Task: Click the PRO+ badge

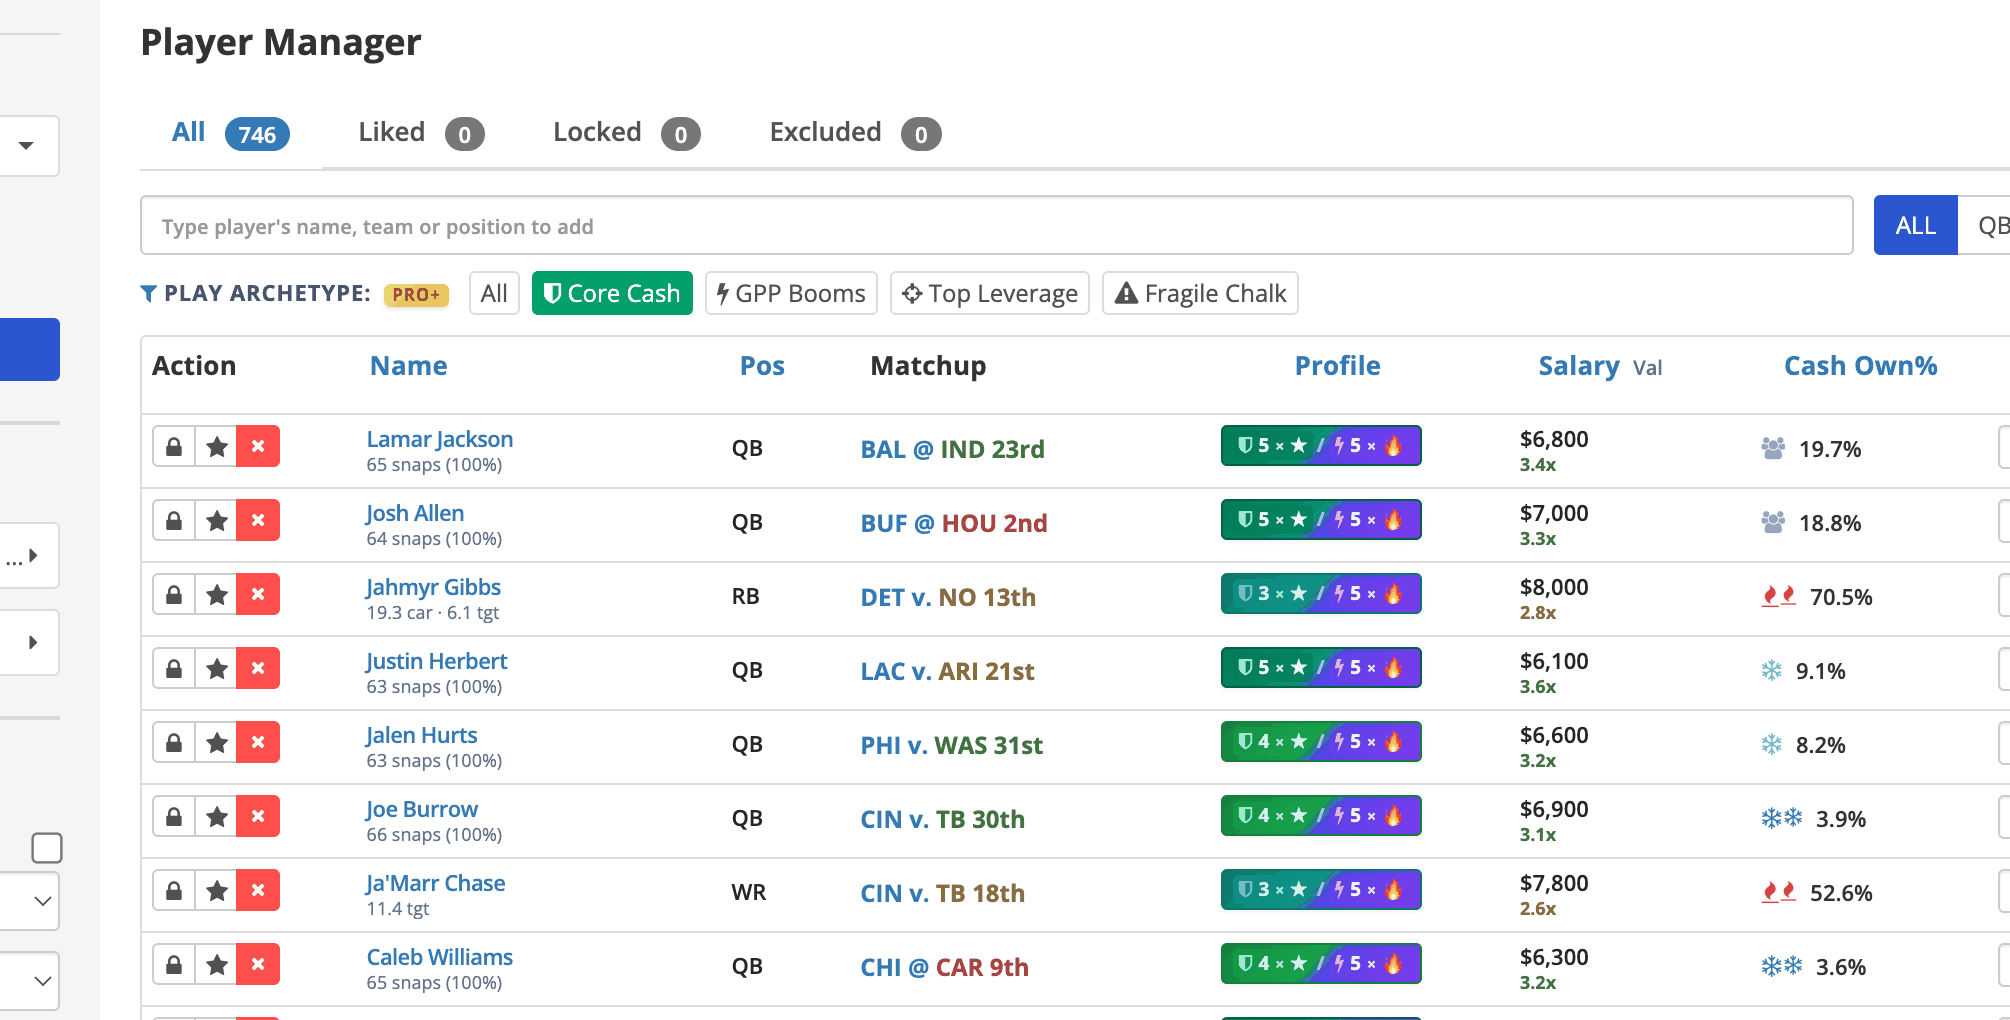Action: [416, 295]
